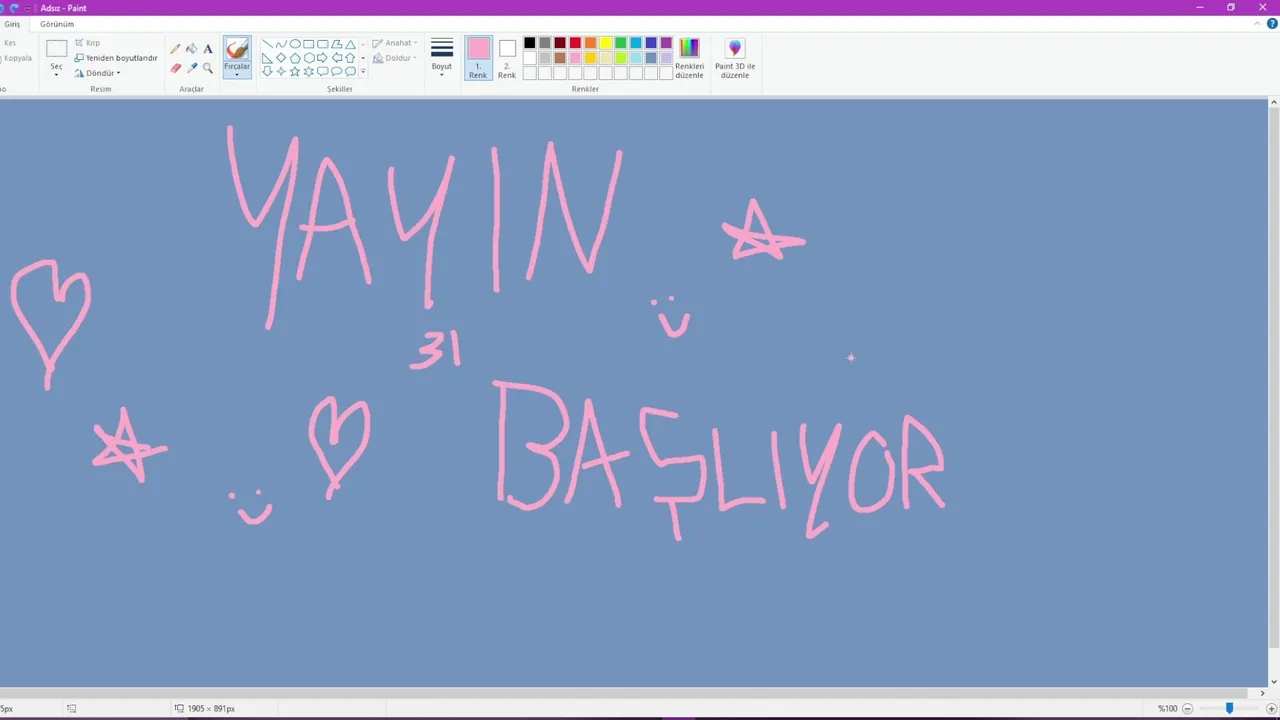Click the Fırçalar brush icon

[x=237, y=48]
